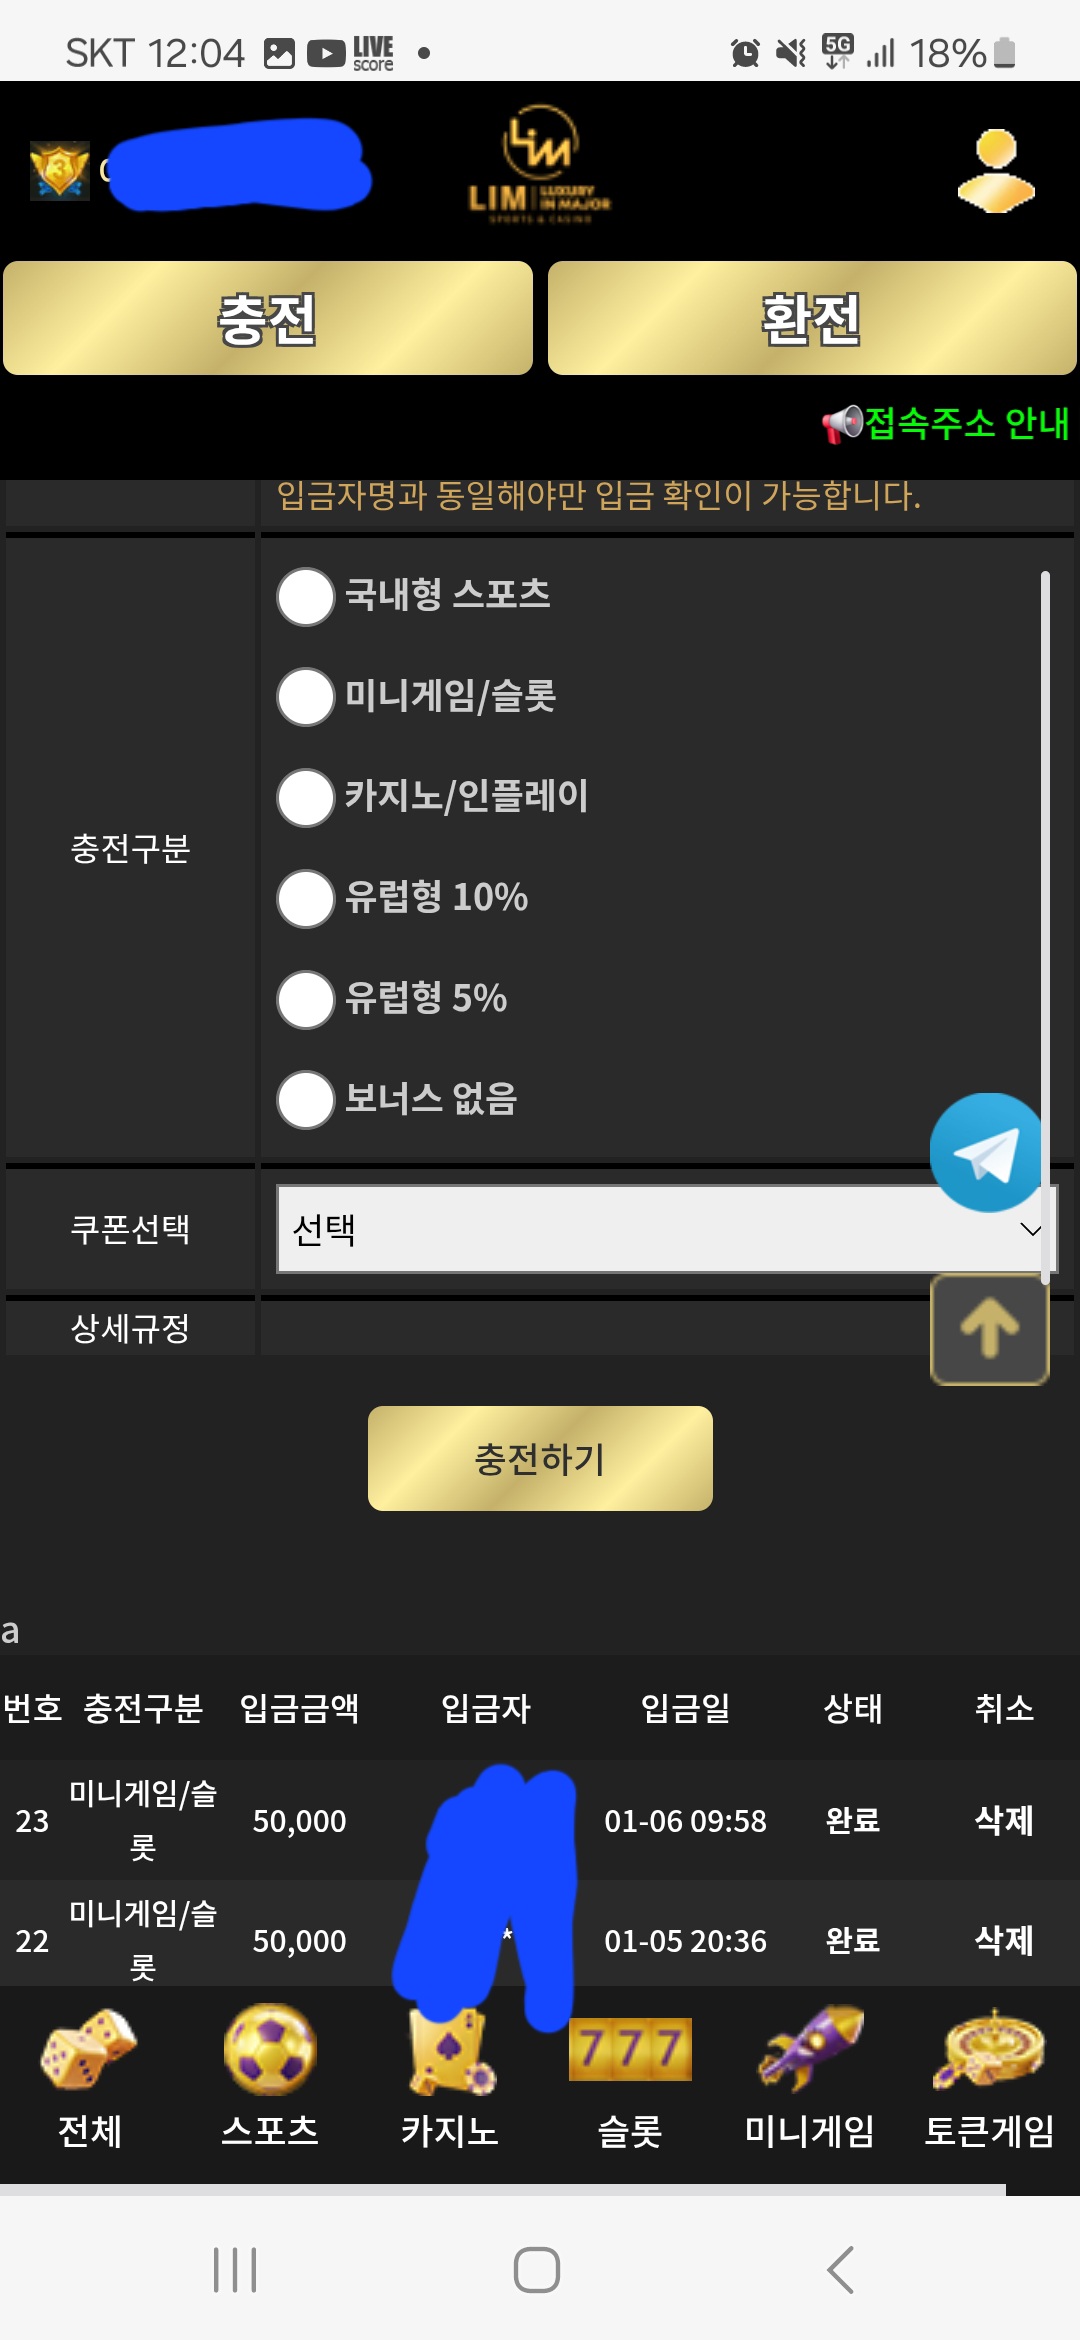Open the 슬롯 777 icon
The image size is (1080, 2340).
click(x=630, y=2052)
